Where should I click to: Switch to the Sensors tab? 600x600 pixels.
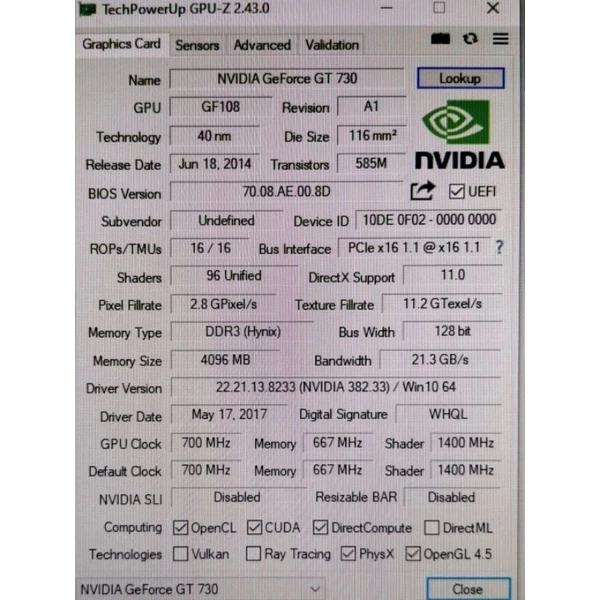pyautogui.click(x=197, y=46)
